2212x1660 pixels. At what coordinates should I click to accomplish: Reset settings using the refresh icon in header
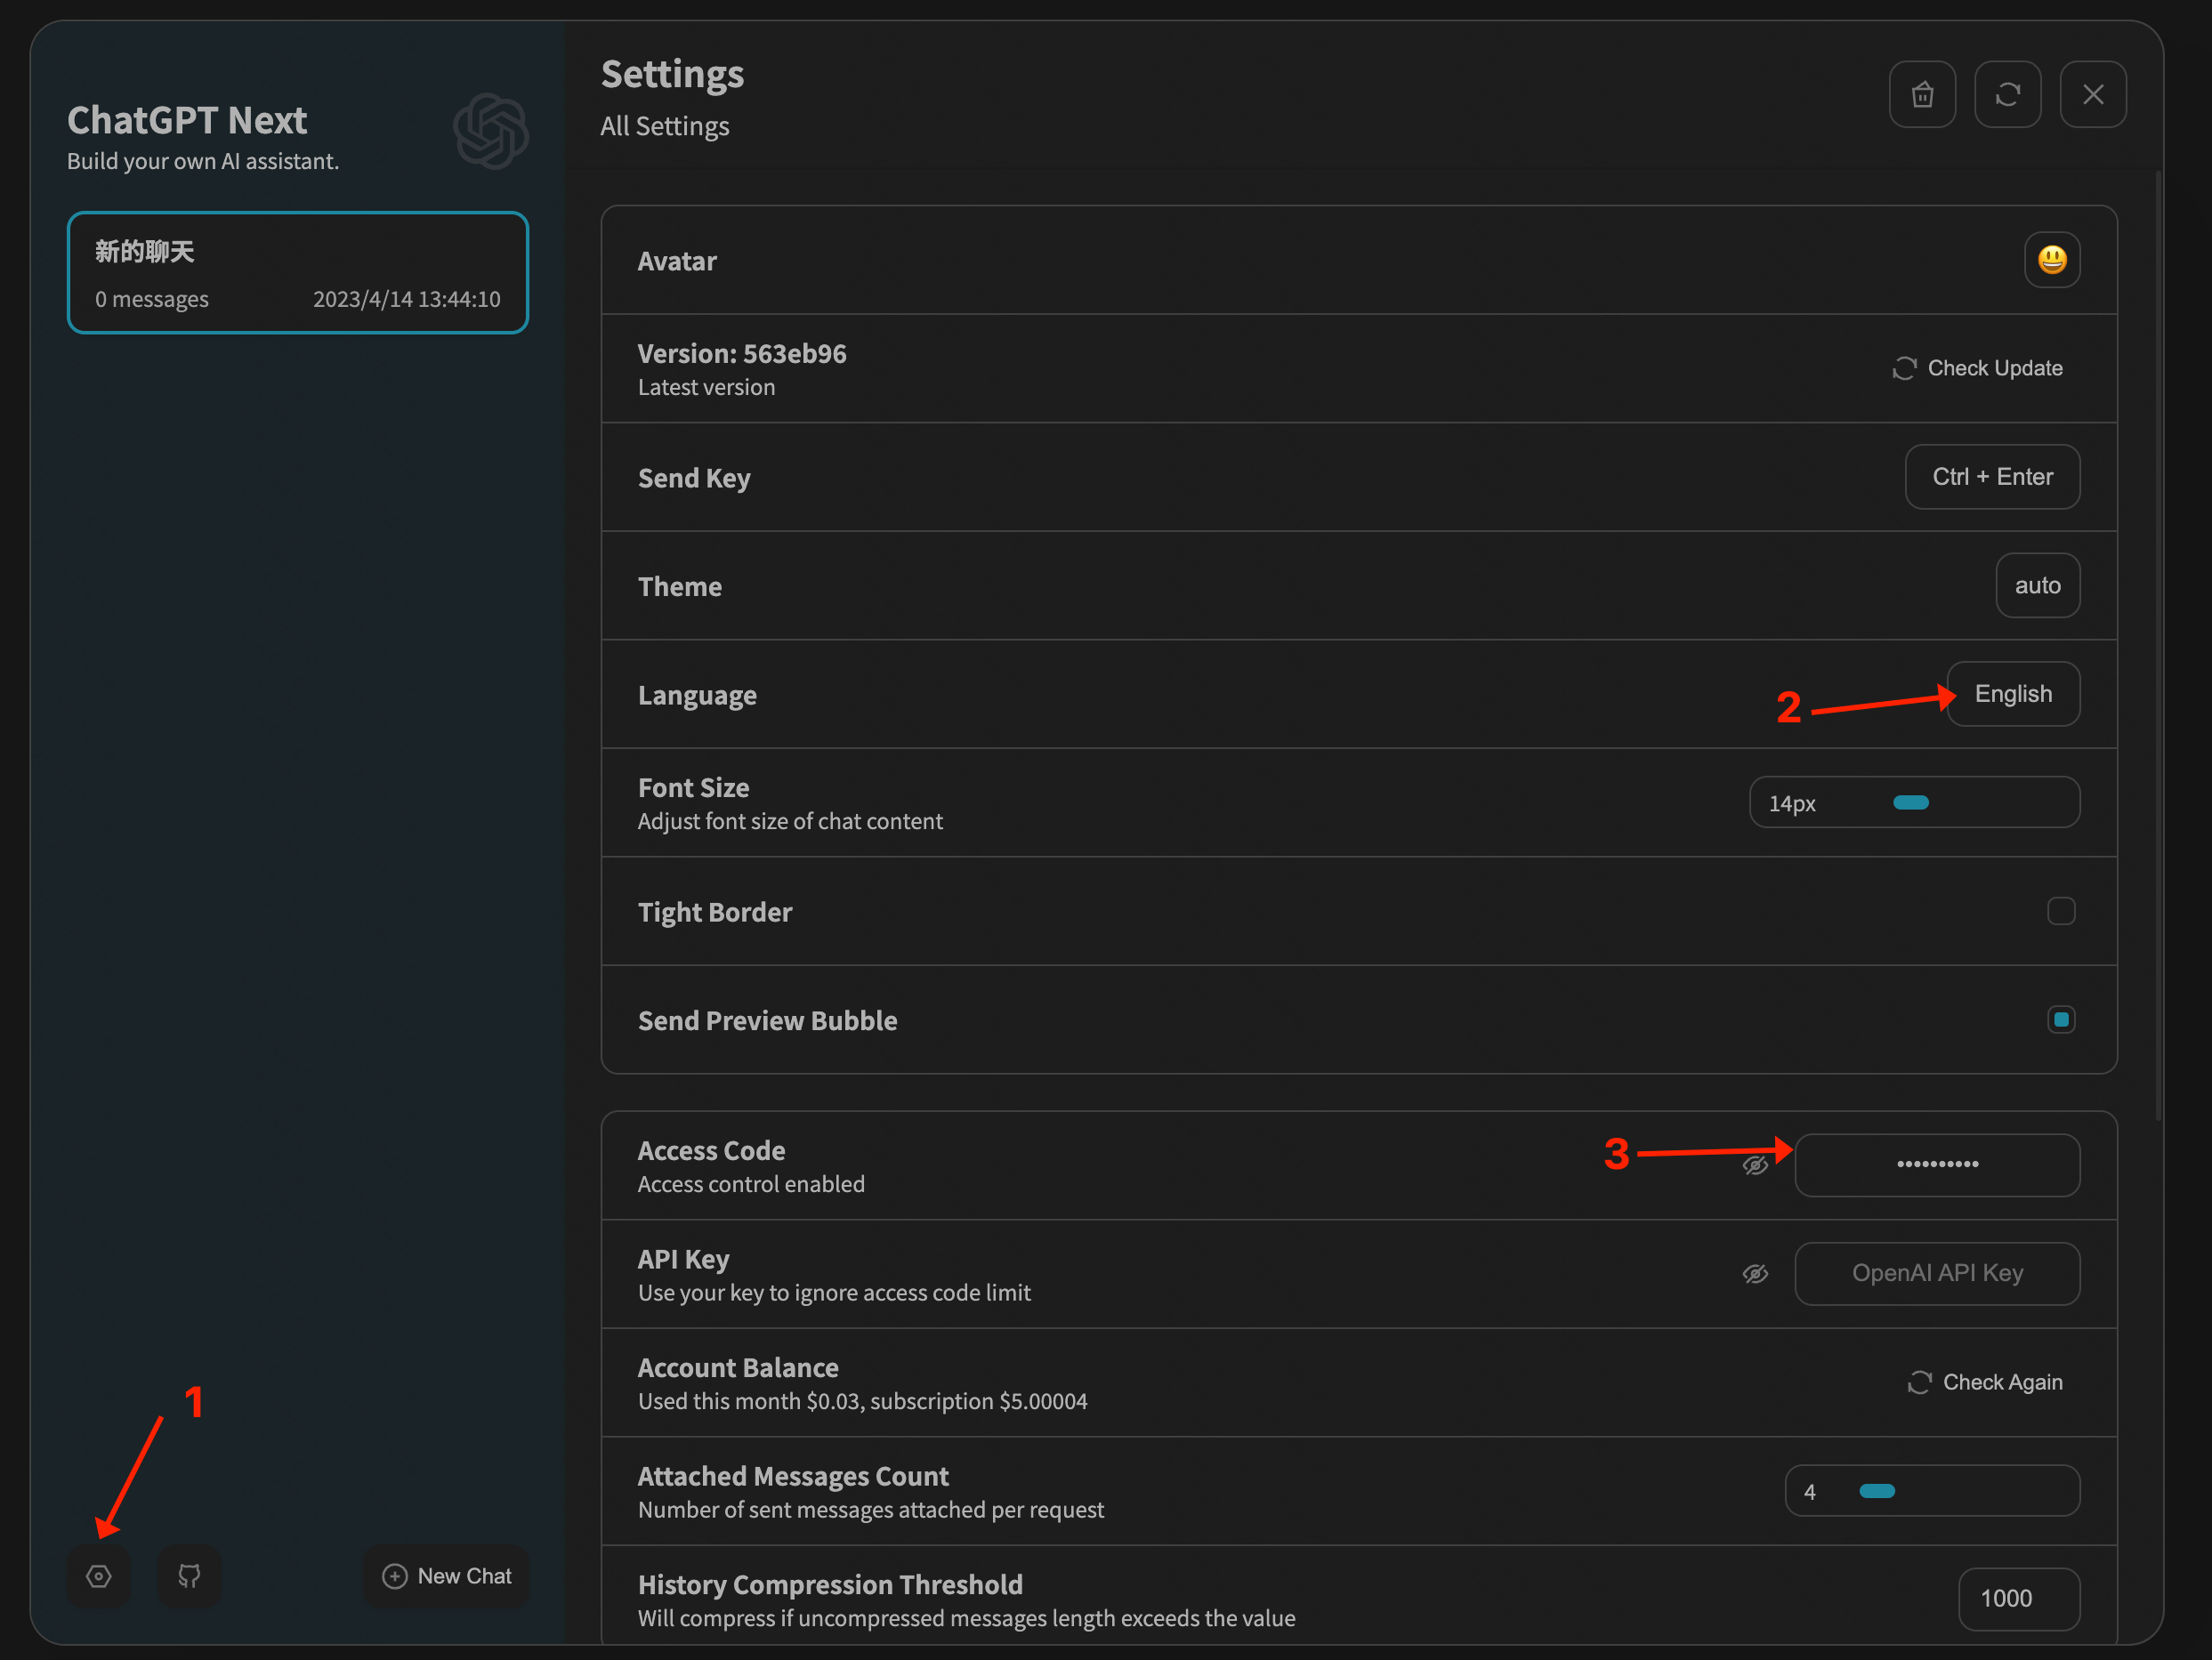(x=2007, y=95)
